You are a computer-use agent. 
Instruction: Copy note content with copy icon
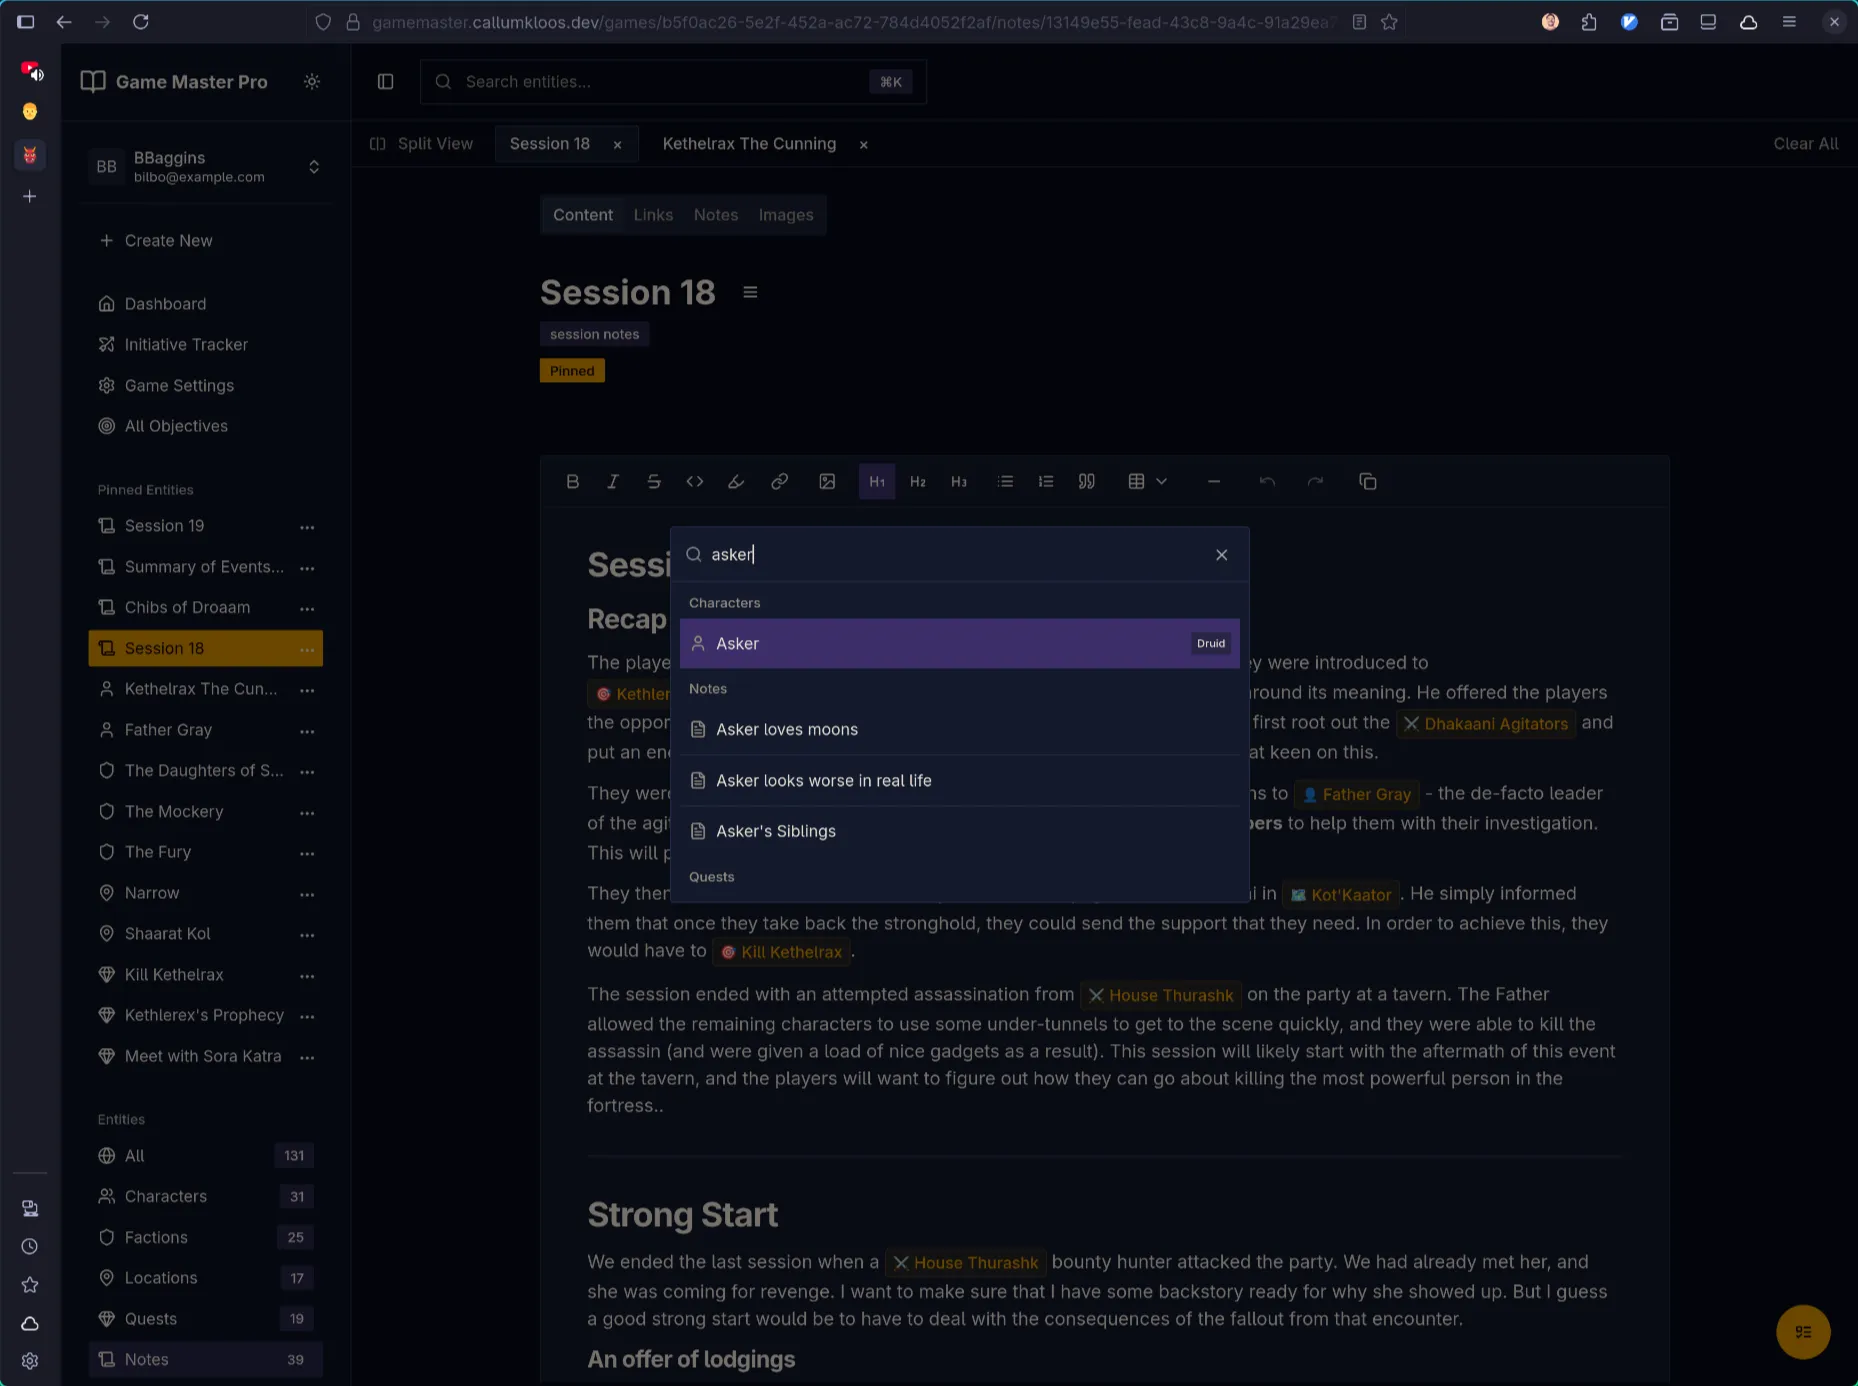1367,482
